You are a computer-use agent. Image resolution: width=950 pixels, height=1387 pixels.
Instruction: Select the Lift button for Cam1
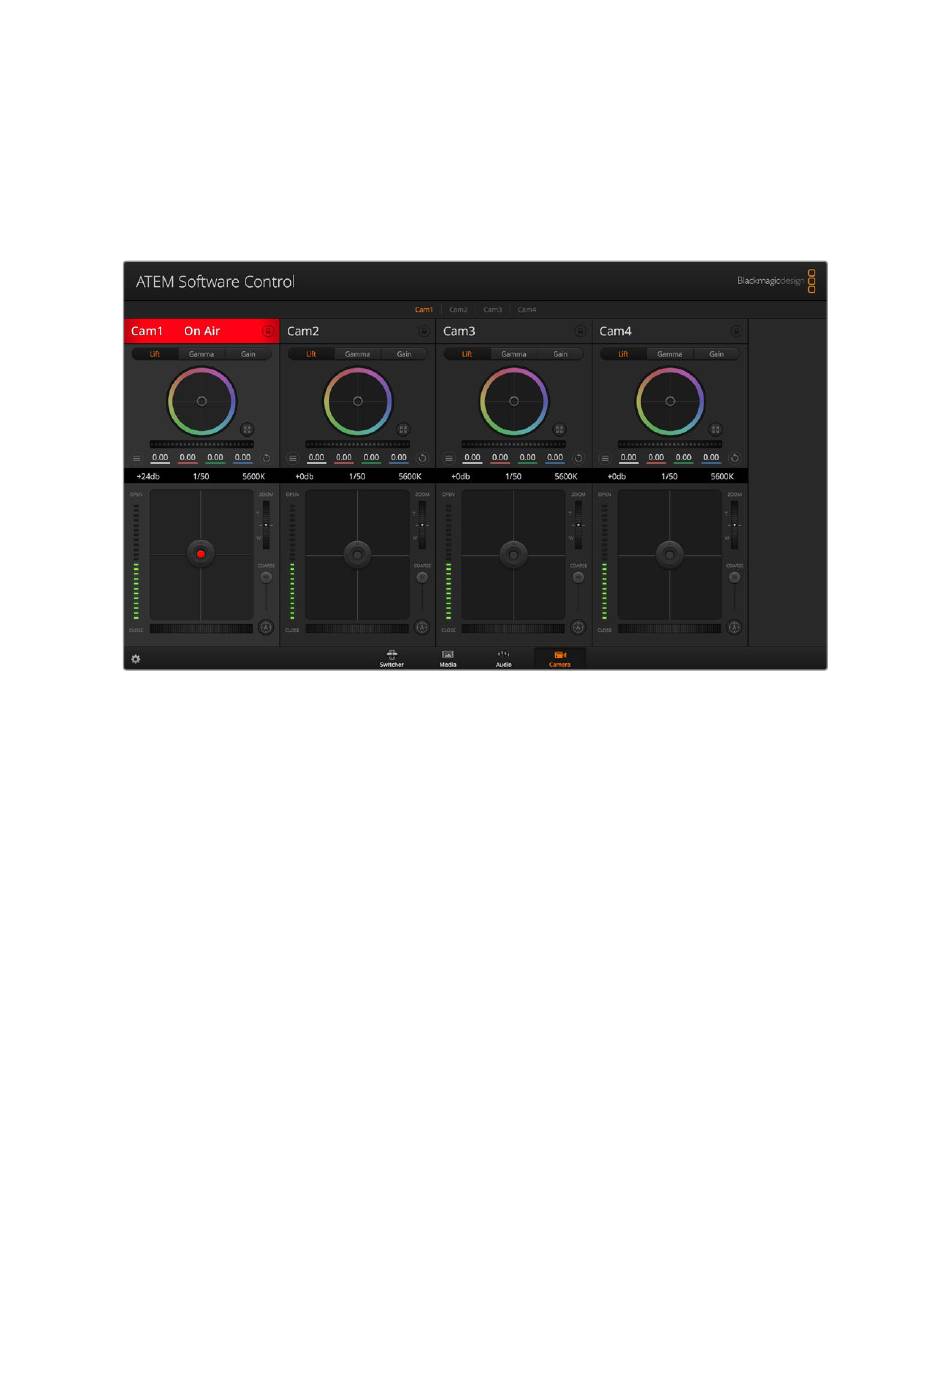click(x=155, y=354)
